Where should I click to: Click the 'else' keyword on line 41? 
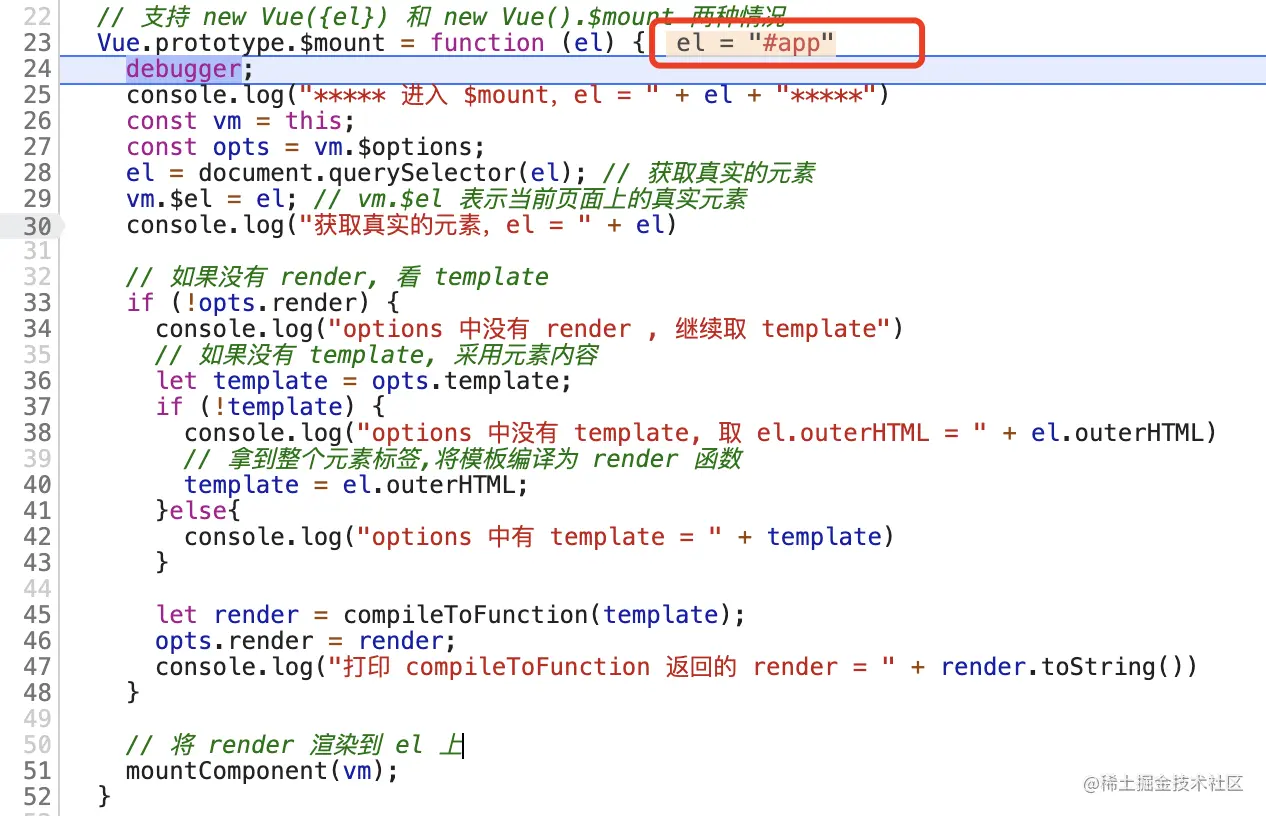(199, 511)
